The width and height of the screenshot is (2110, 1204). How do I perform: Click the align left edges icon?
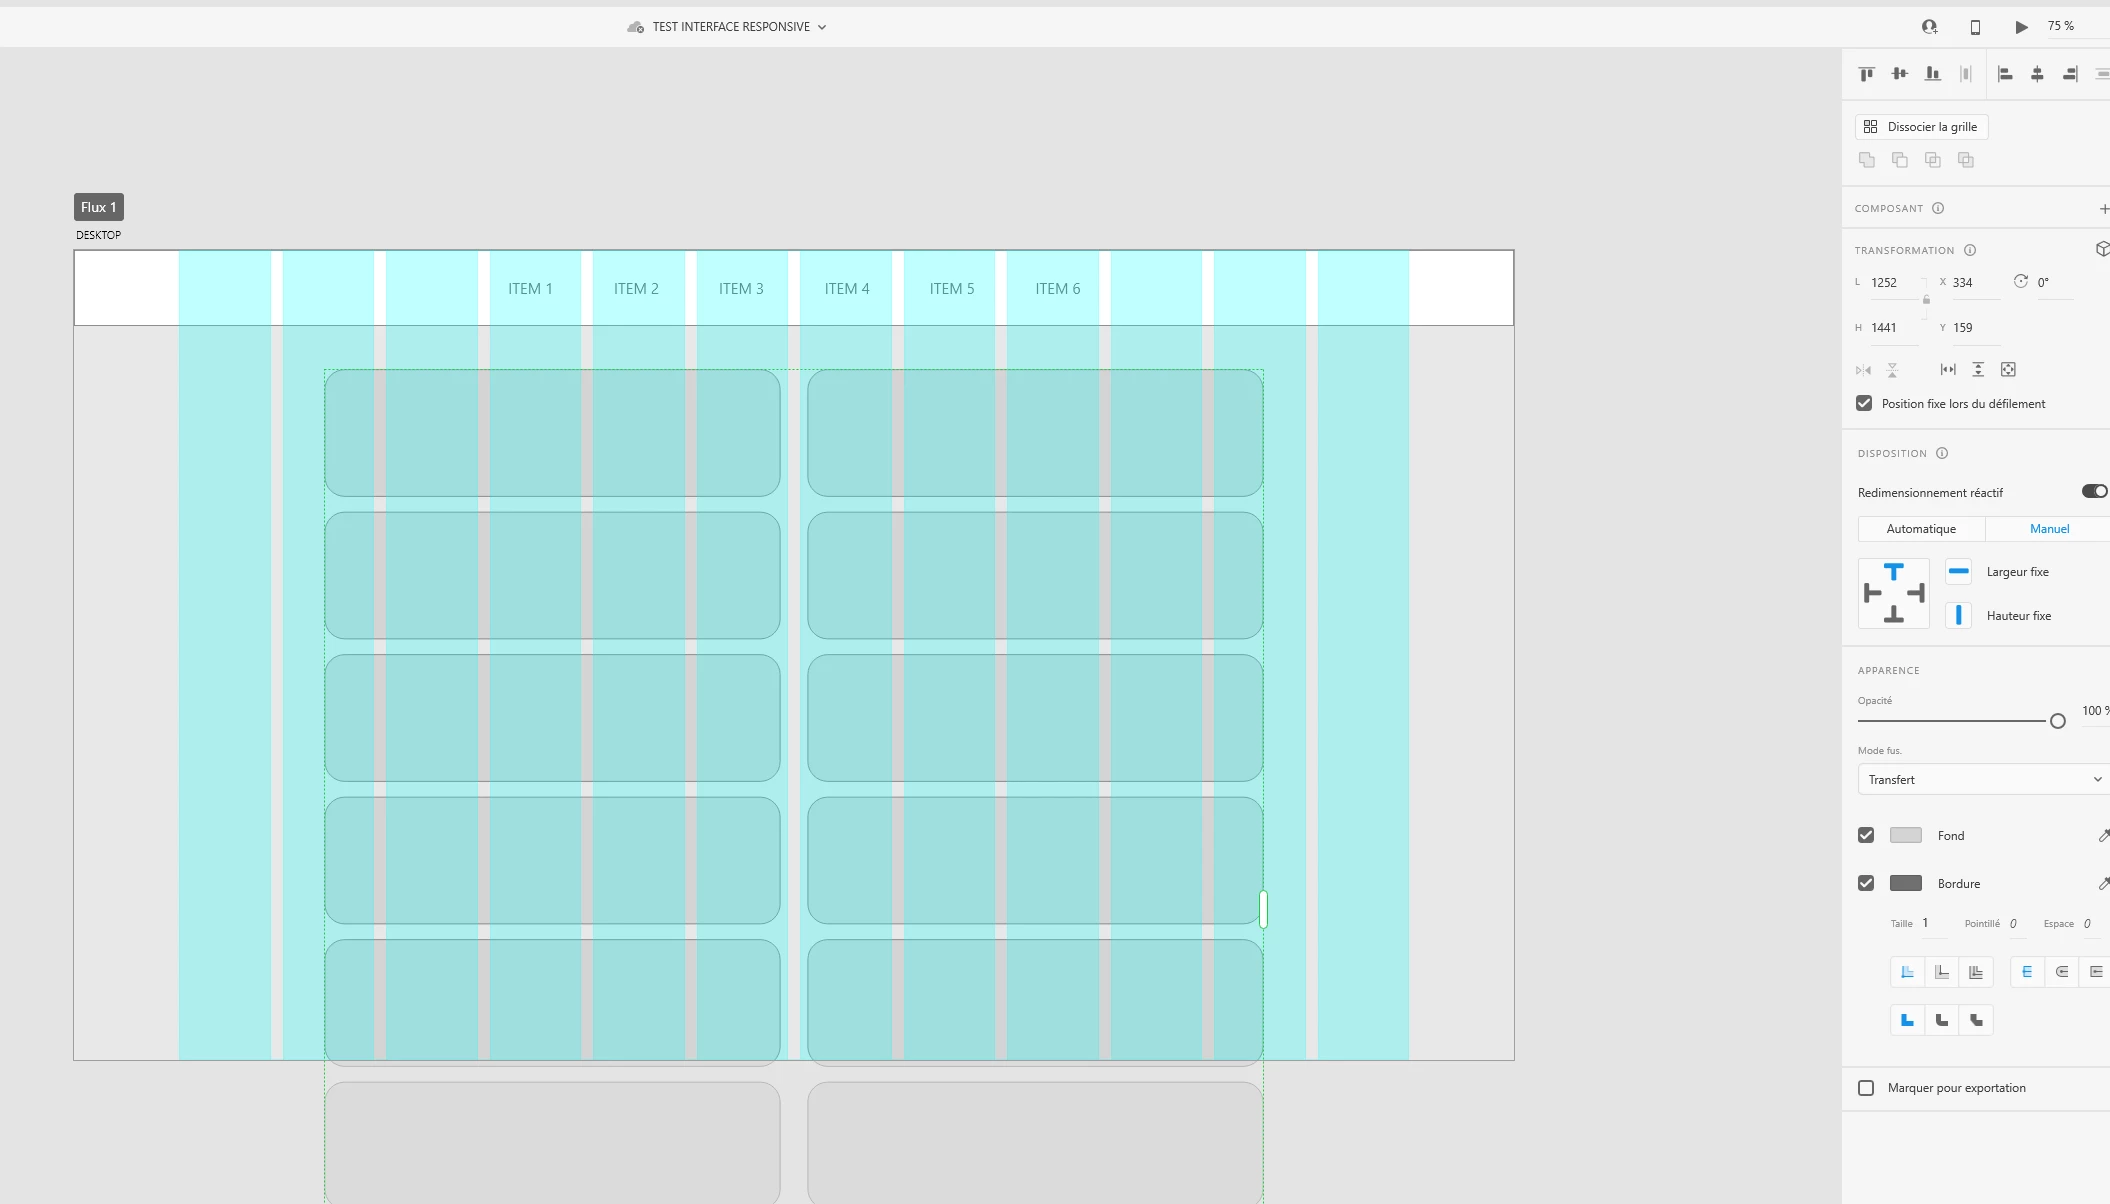(2005, 74)
